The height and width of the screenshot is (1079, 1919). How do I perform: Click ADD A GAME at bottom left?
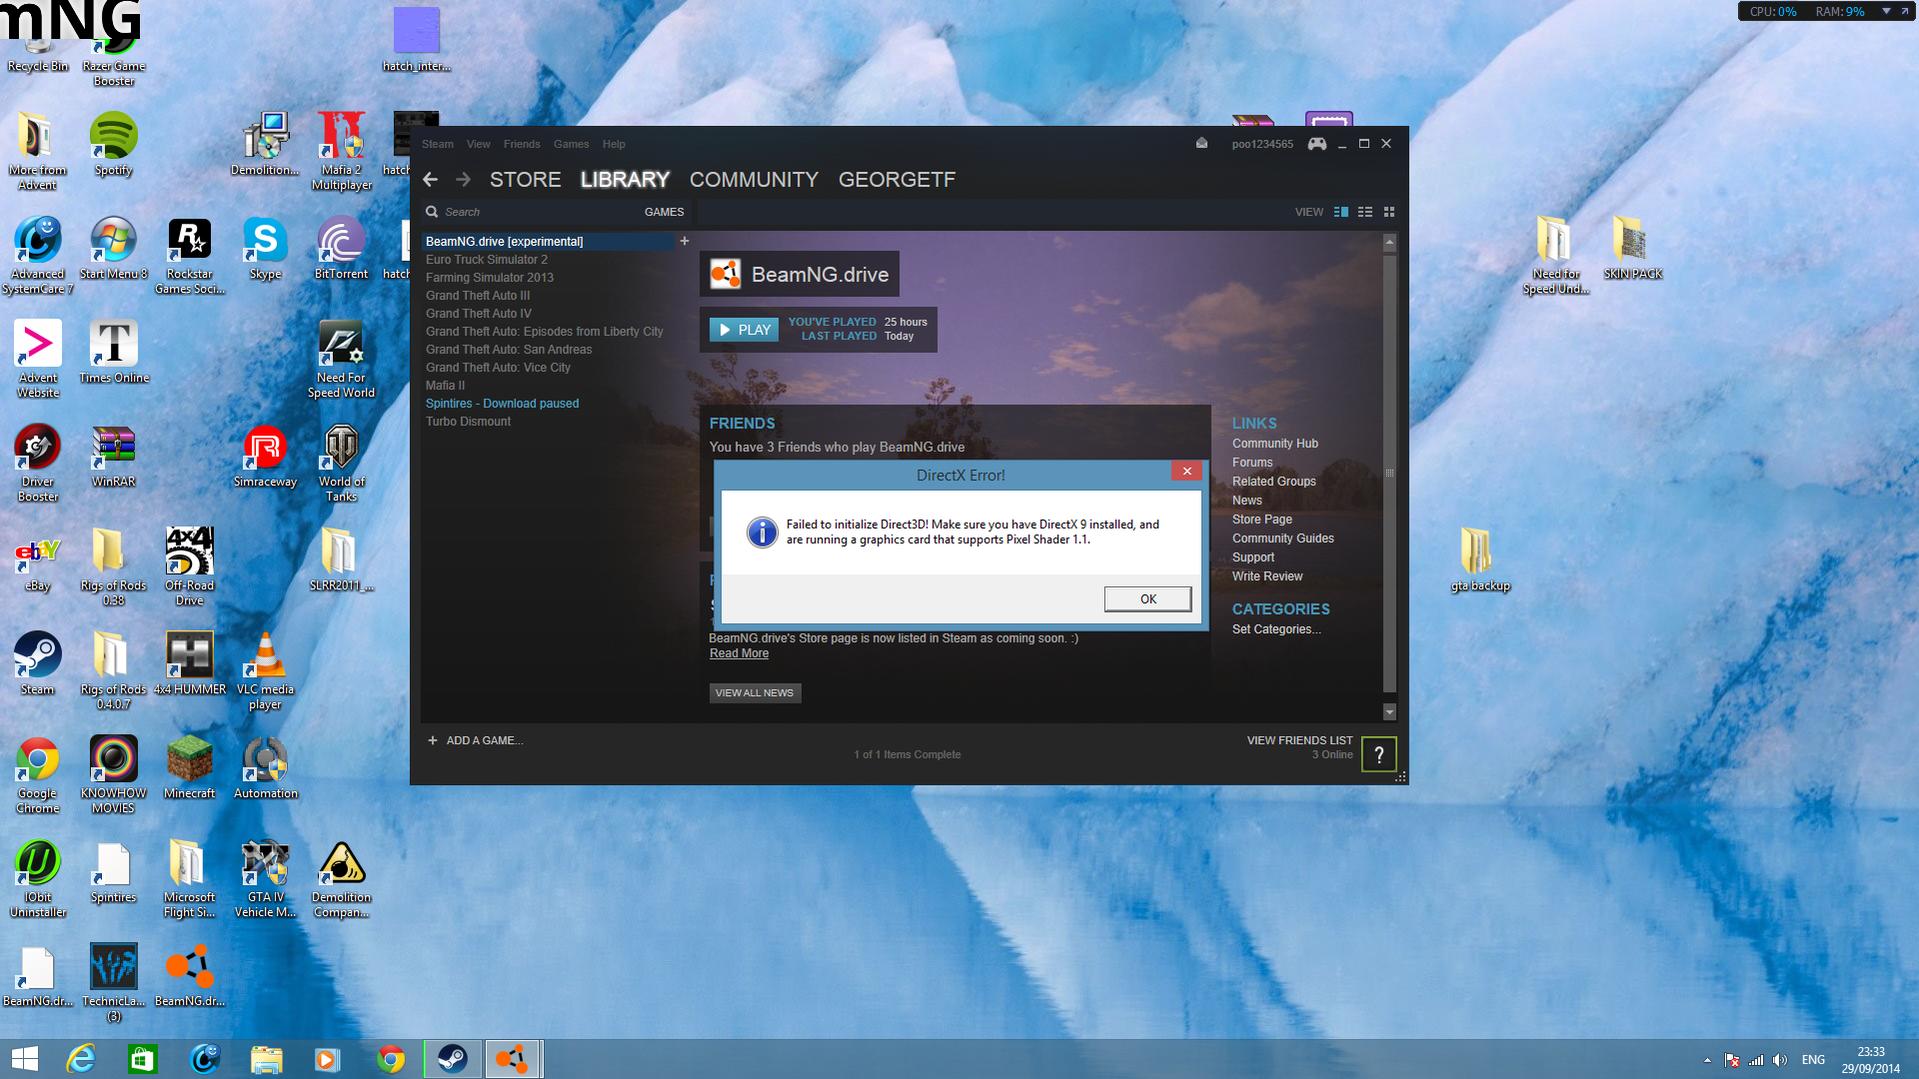pyautogui.click(x=476, y=741)
